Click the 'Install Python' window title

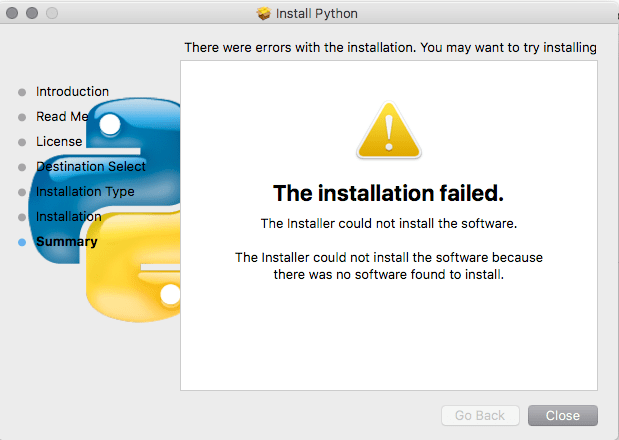tap(317, 13)
